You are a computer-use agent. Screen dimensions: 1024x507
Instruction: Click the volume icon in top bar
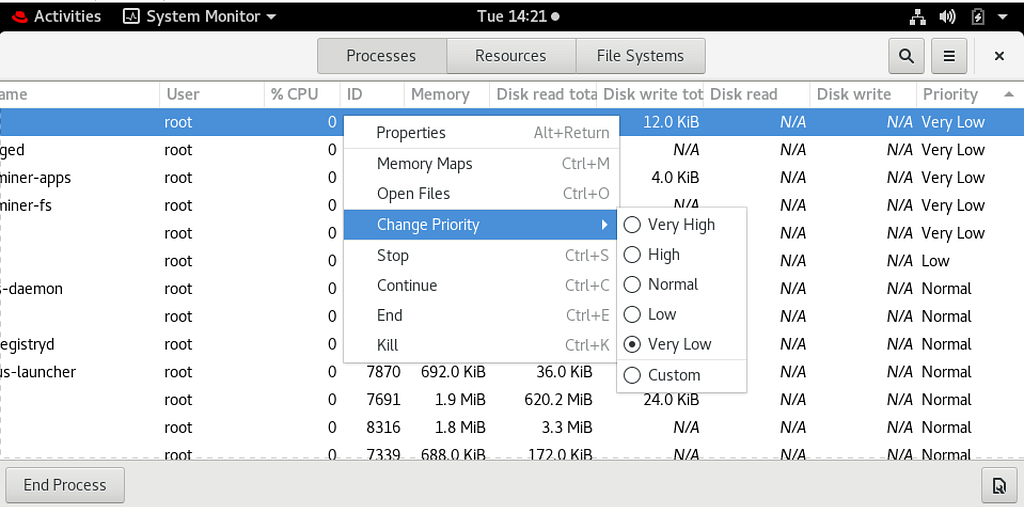(948, 16)
